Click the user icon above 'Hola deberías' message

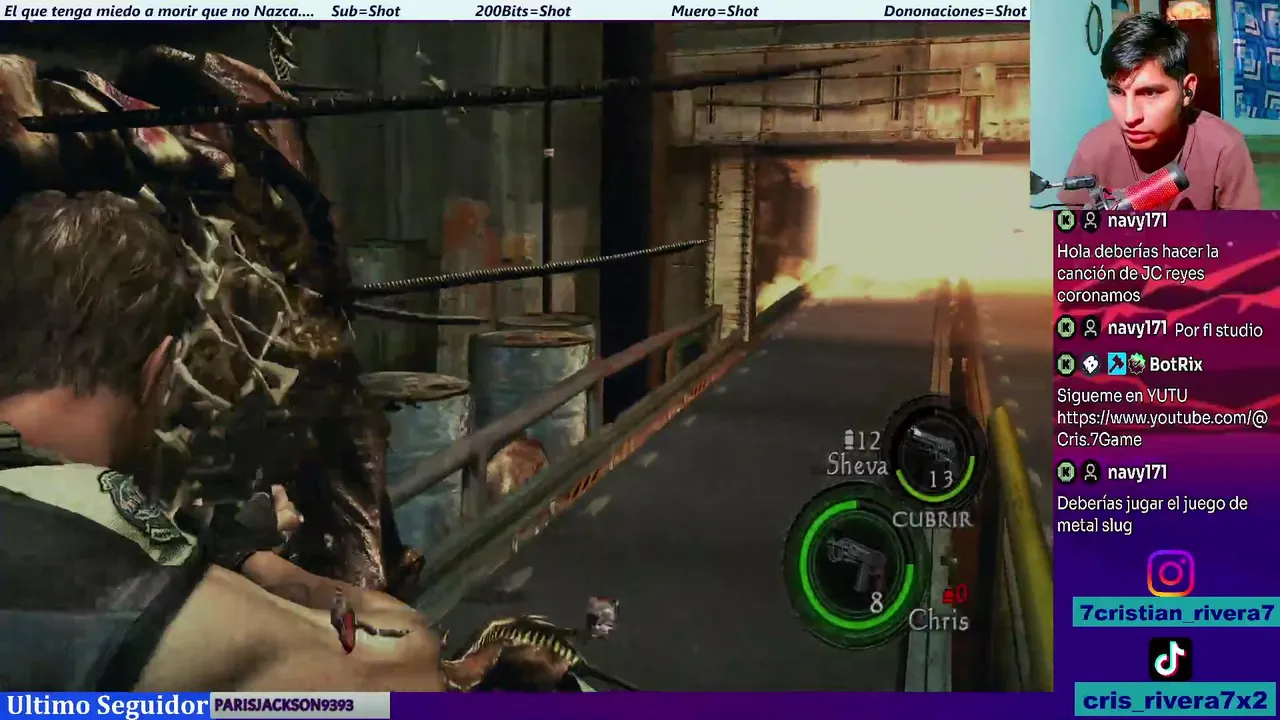tap(1091, 221)
